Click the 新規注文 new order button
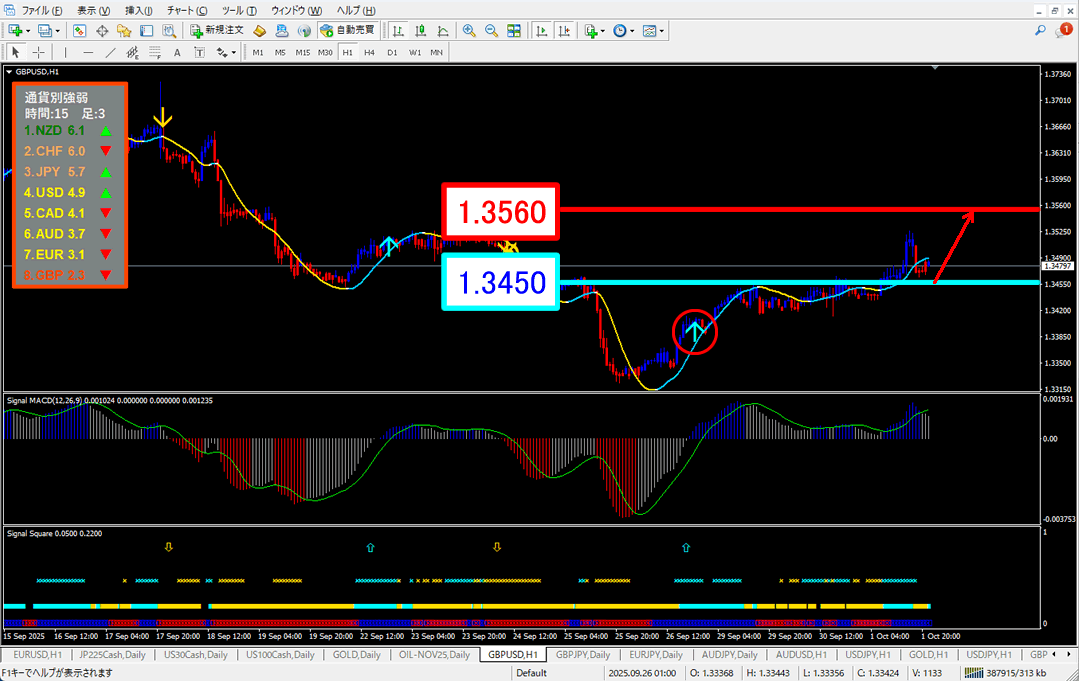1080x681 pixels. coord(216,31)
